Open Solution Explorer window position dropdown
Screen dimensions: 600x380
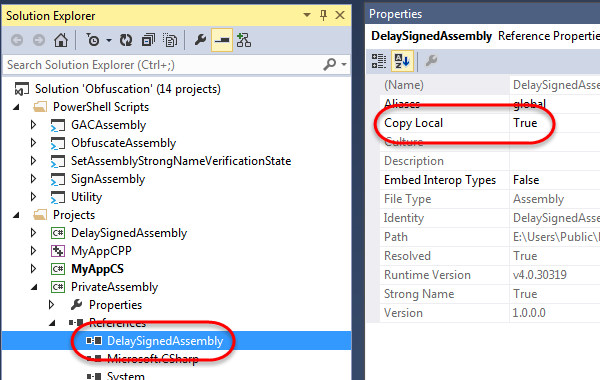tap(307, 15)
